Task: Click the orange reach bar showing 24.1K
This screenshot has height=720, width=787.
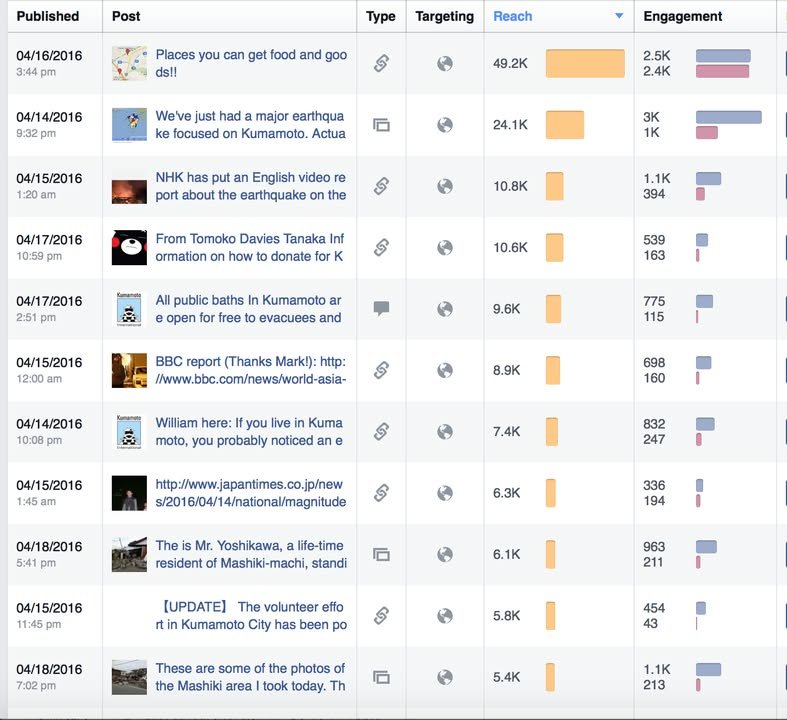Action: tap(565, 125)
